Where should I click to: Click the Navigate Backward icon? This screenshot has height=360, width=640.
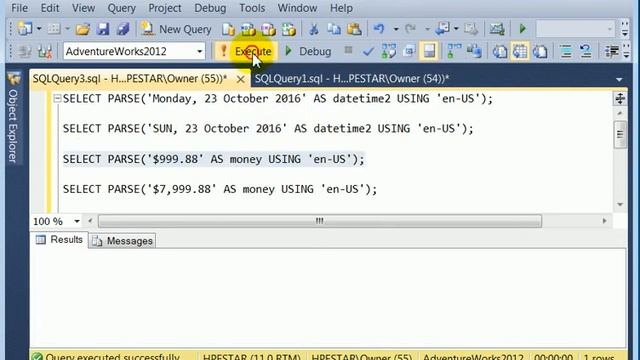pyautogui.click(x=442, y=29)
